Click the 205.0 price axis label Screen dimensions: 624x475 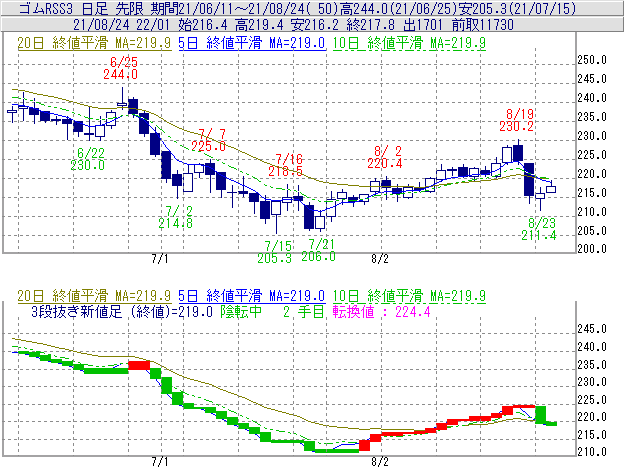(592, 230)
